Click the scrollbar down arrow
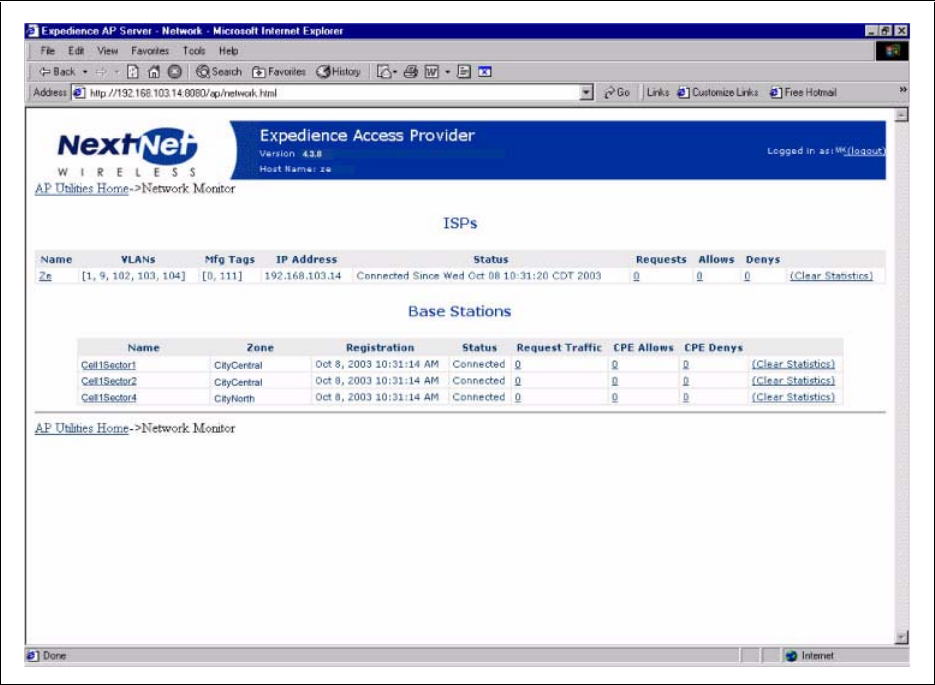Viewport: 935px width, 685px height. [x=902, y=637]
